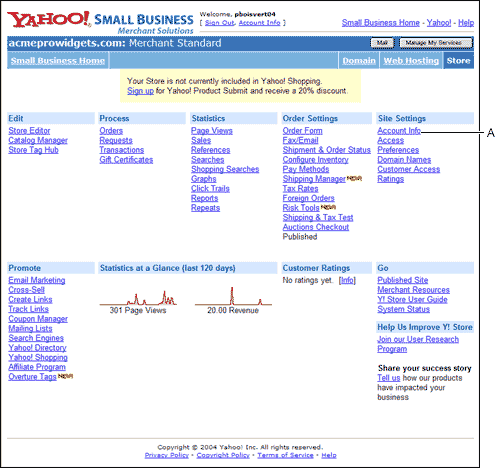This screenshot has width=500, height=468.
Task: Open Access under Site Settings
Action: pos(390,140)
